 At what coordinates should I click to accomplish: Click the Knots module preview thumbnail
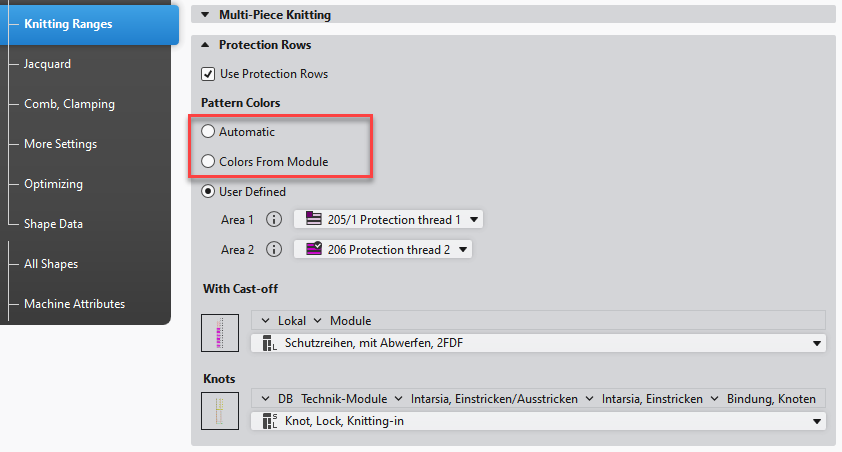click(x=220, y=410)
